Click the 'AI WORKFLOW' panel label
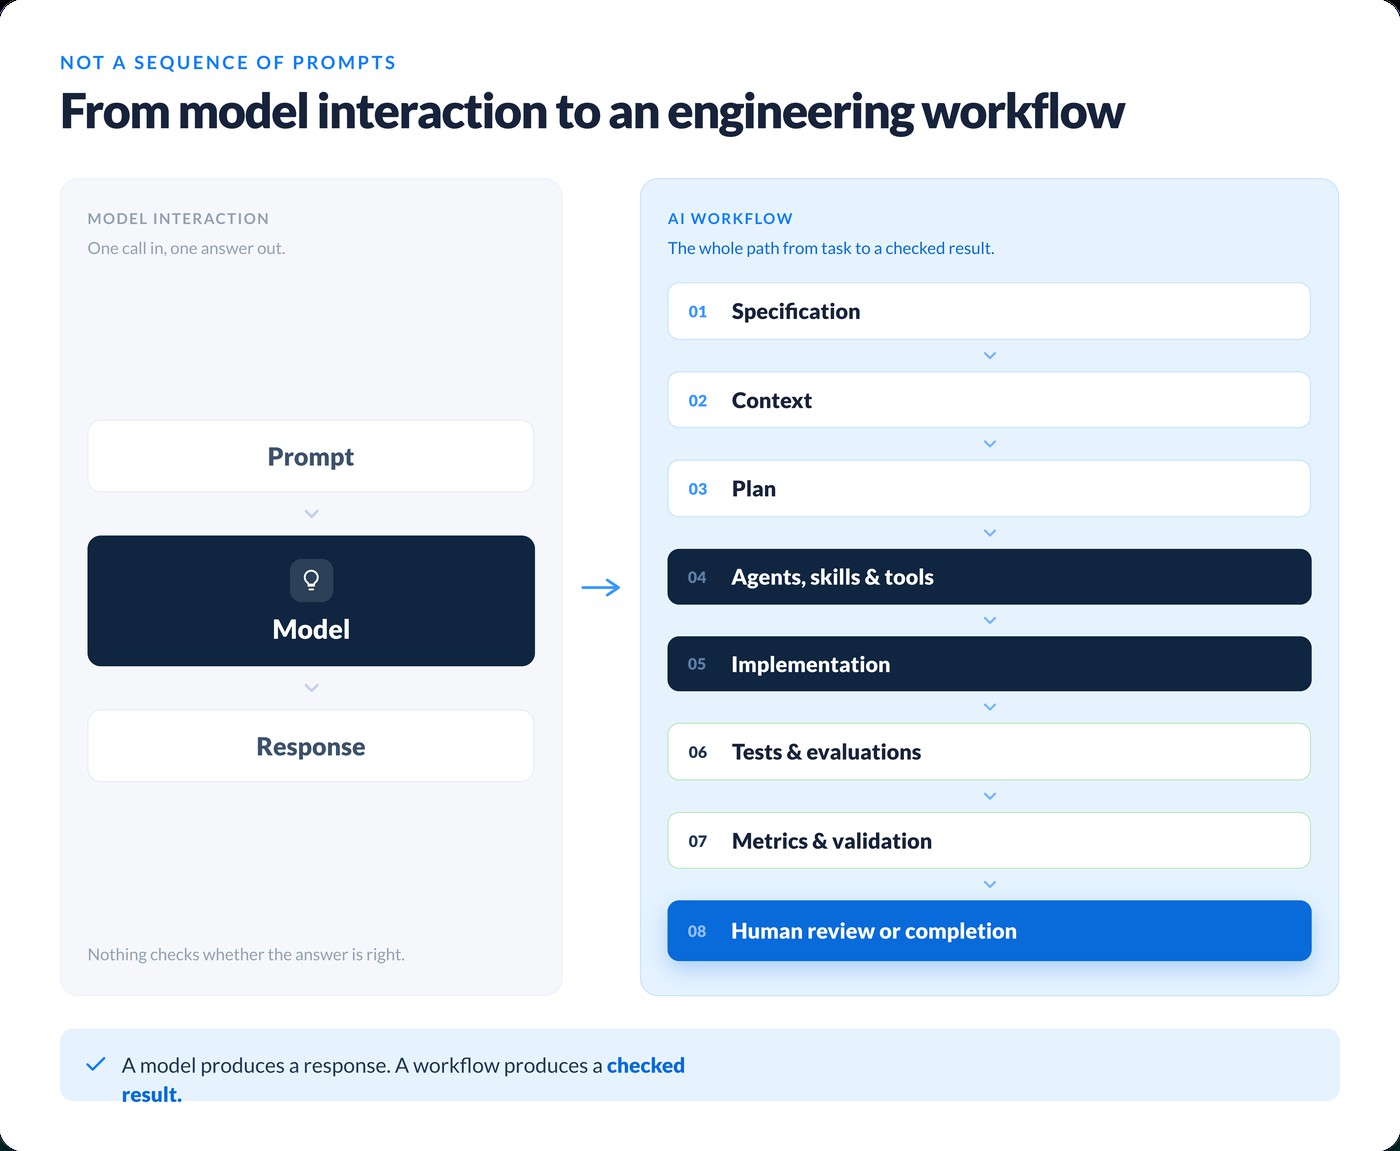This screenshot has height=1151, width=1400. 730,218
